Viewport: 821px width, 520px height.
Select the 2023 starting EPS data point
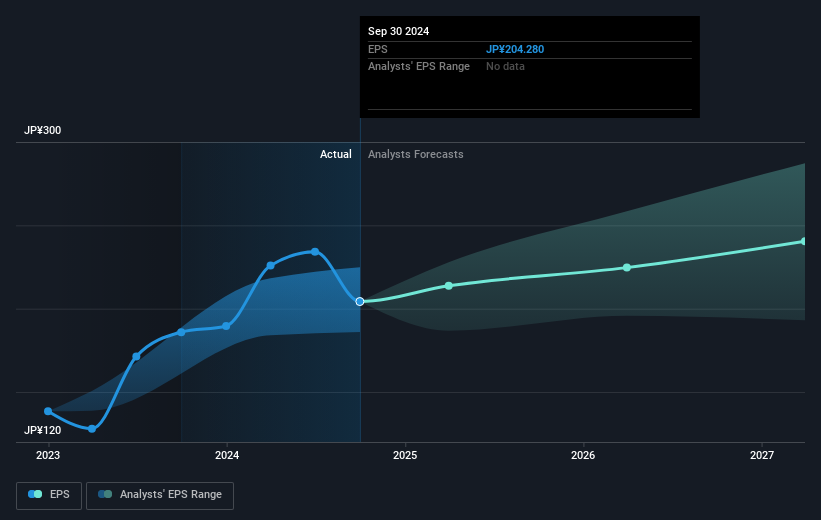click(x=48, y=411)
